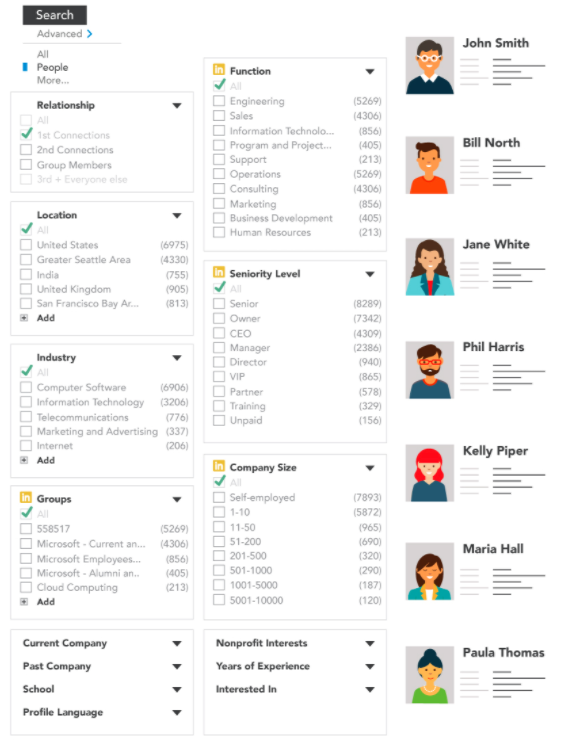The width and height of the screenshot is (581, 743).
Task: Open Bill North's profile avatar
Action: 429,165
